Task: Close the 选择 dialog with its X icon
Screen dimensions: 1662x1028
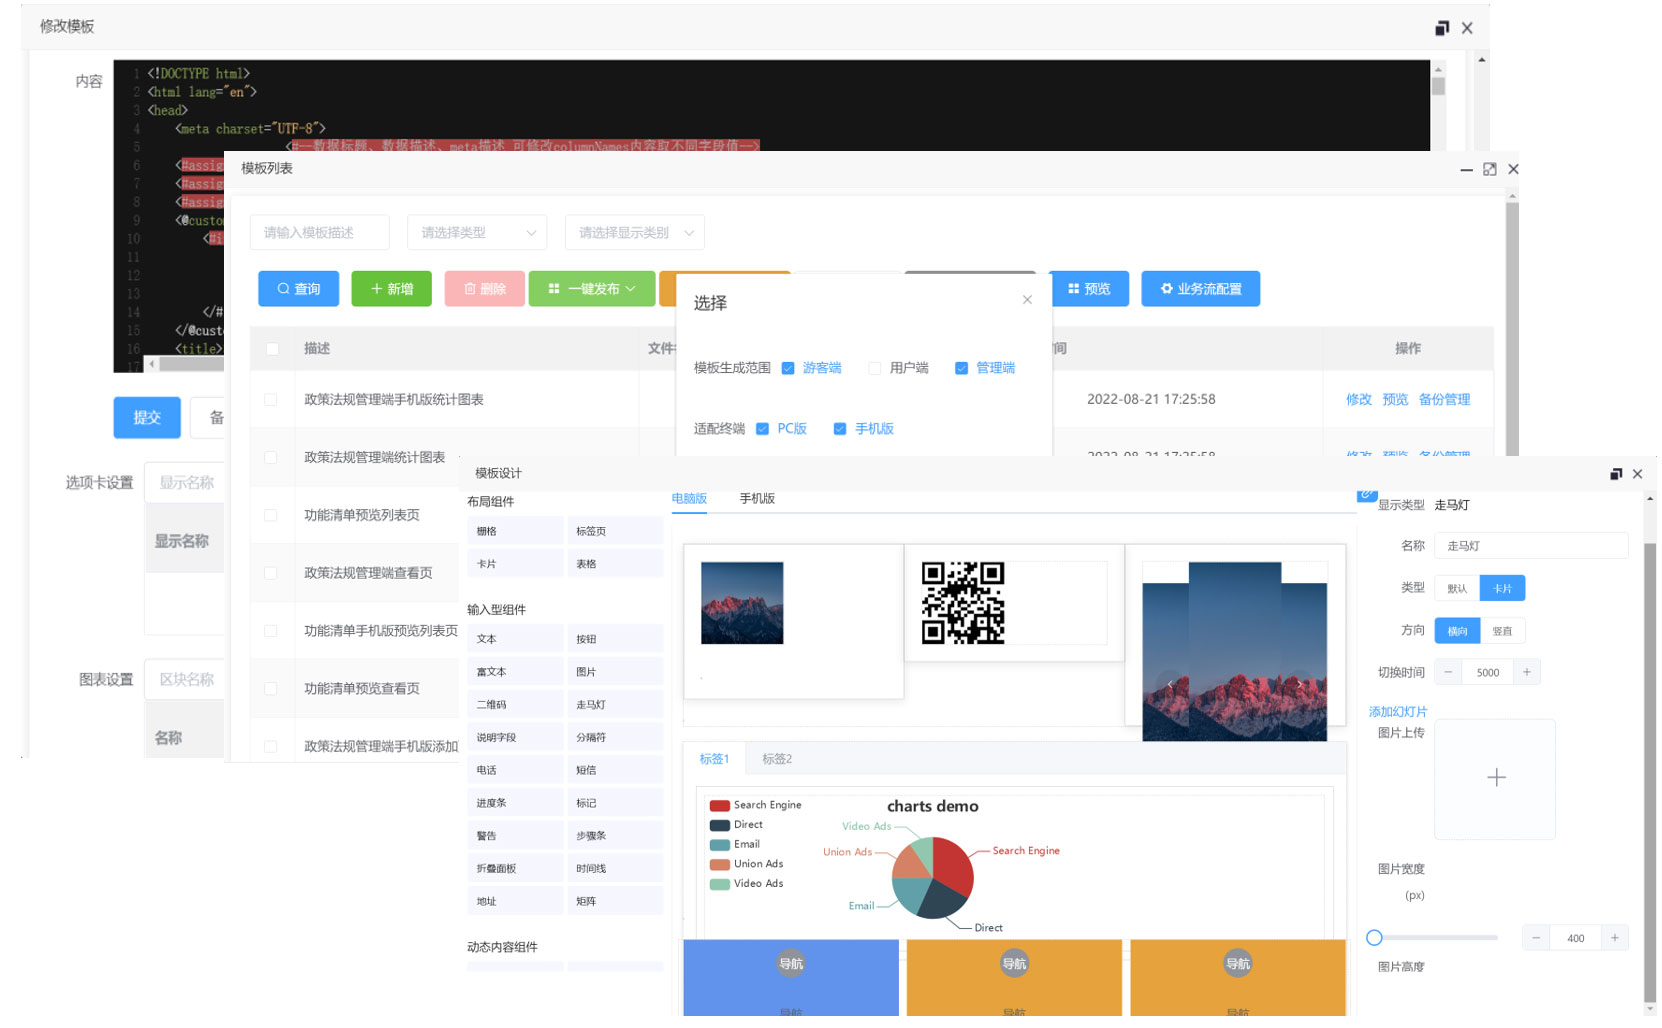Action: click(x=1027, y=299)
